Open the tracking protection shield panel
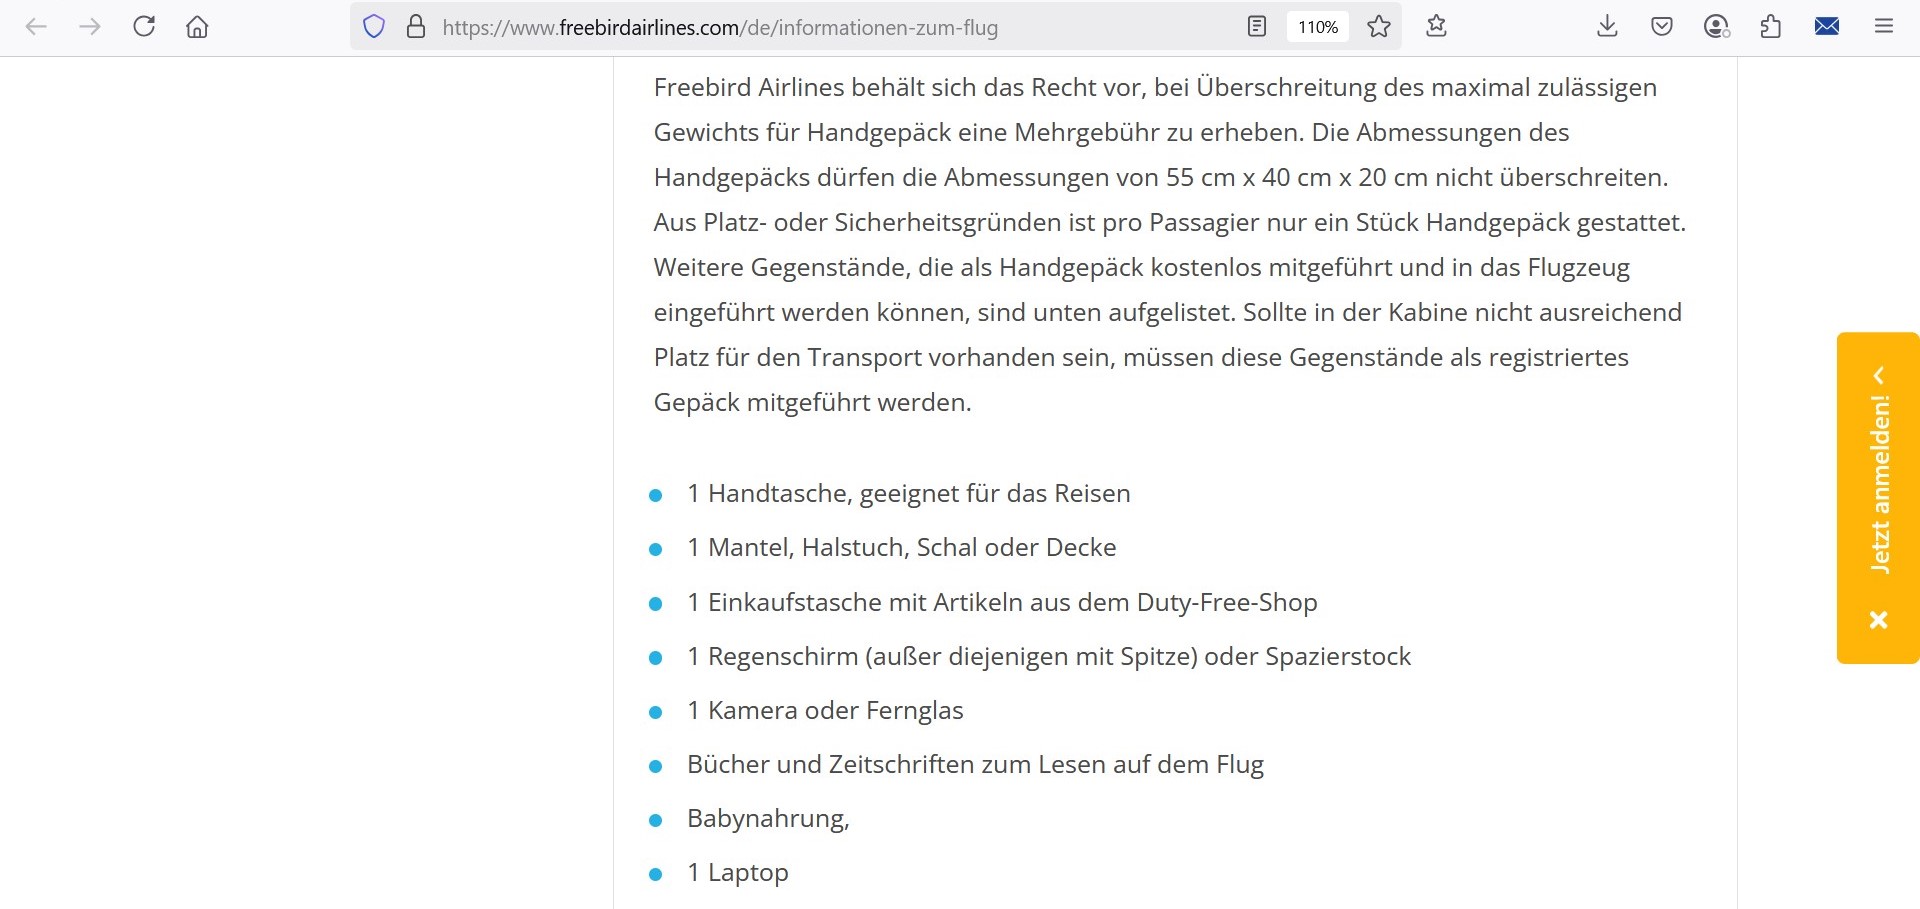1920x909 pixels. click(374, 27)
